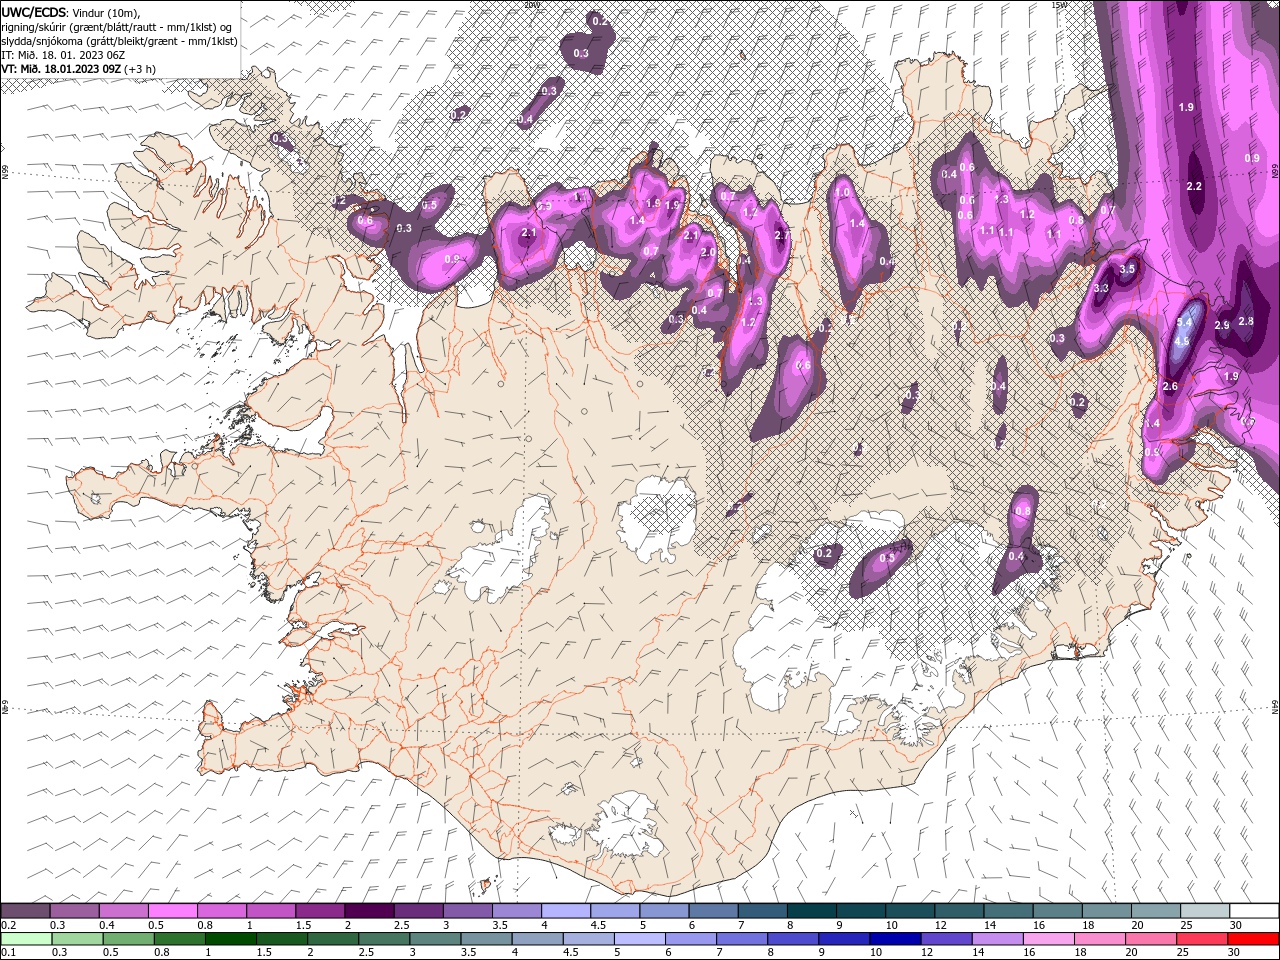Pick the deep blue swatch labeled 10 in lower legend

(x=894, y=939)
